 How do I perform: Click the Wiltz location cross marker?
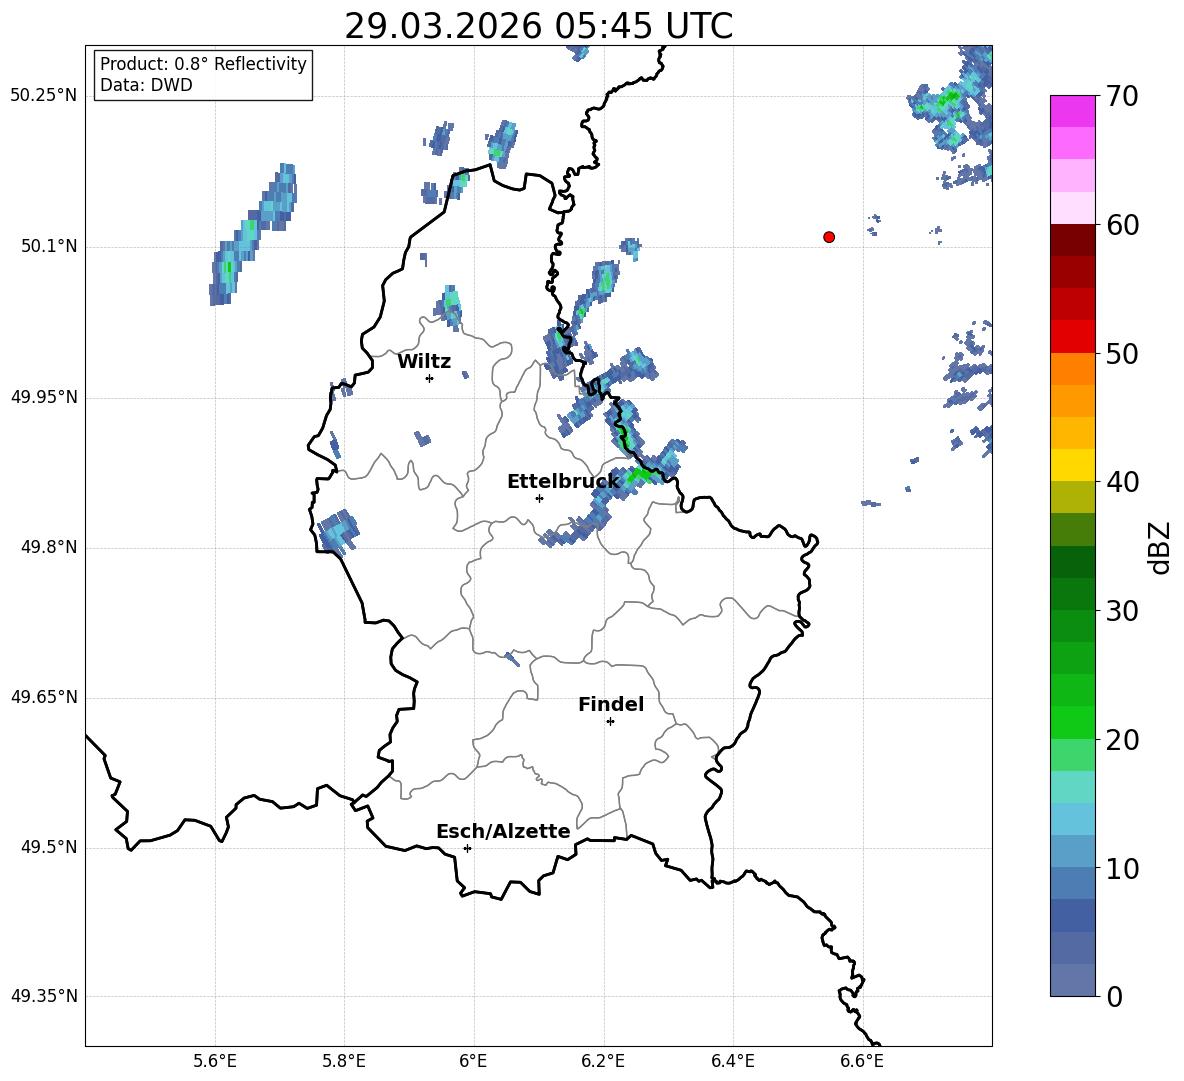(430, 378)
